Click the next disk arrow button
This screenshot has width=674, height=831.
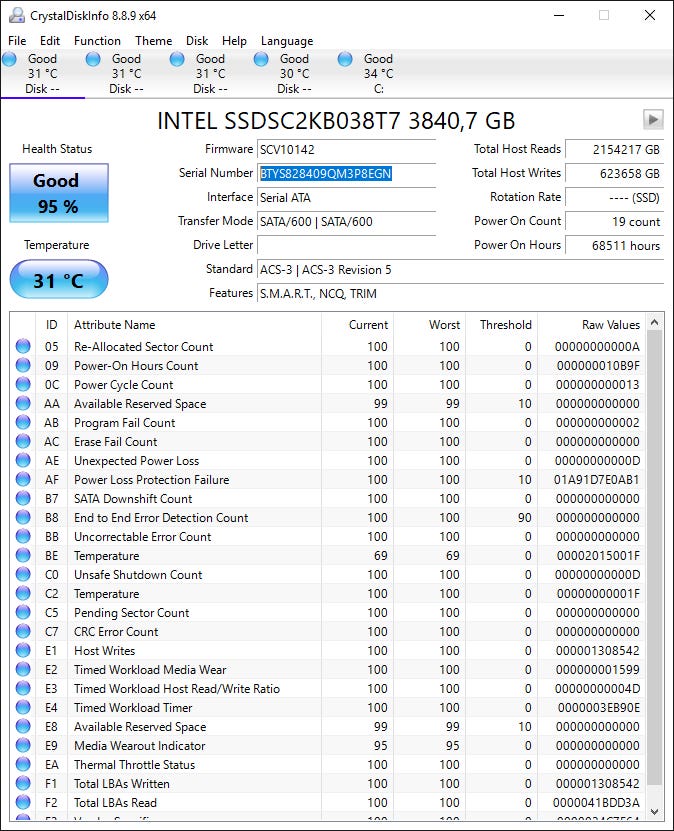[653, 119]
